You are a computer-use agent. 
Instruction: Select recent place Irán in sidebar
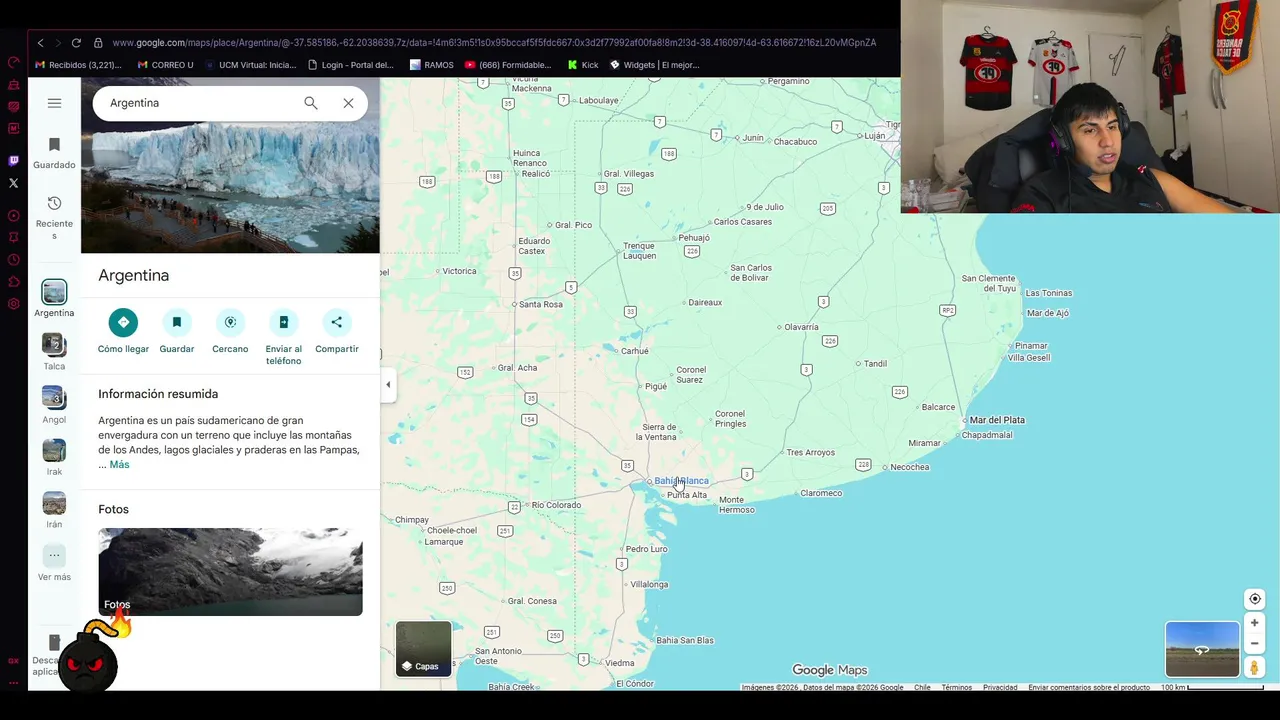click(54, 510)
